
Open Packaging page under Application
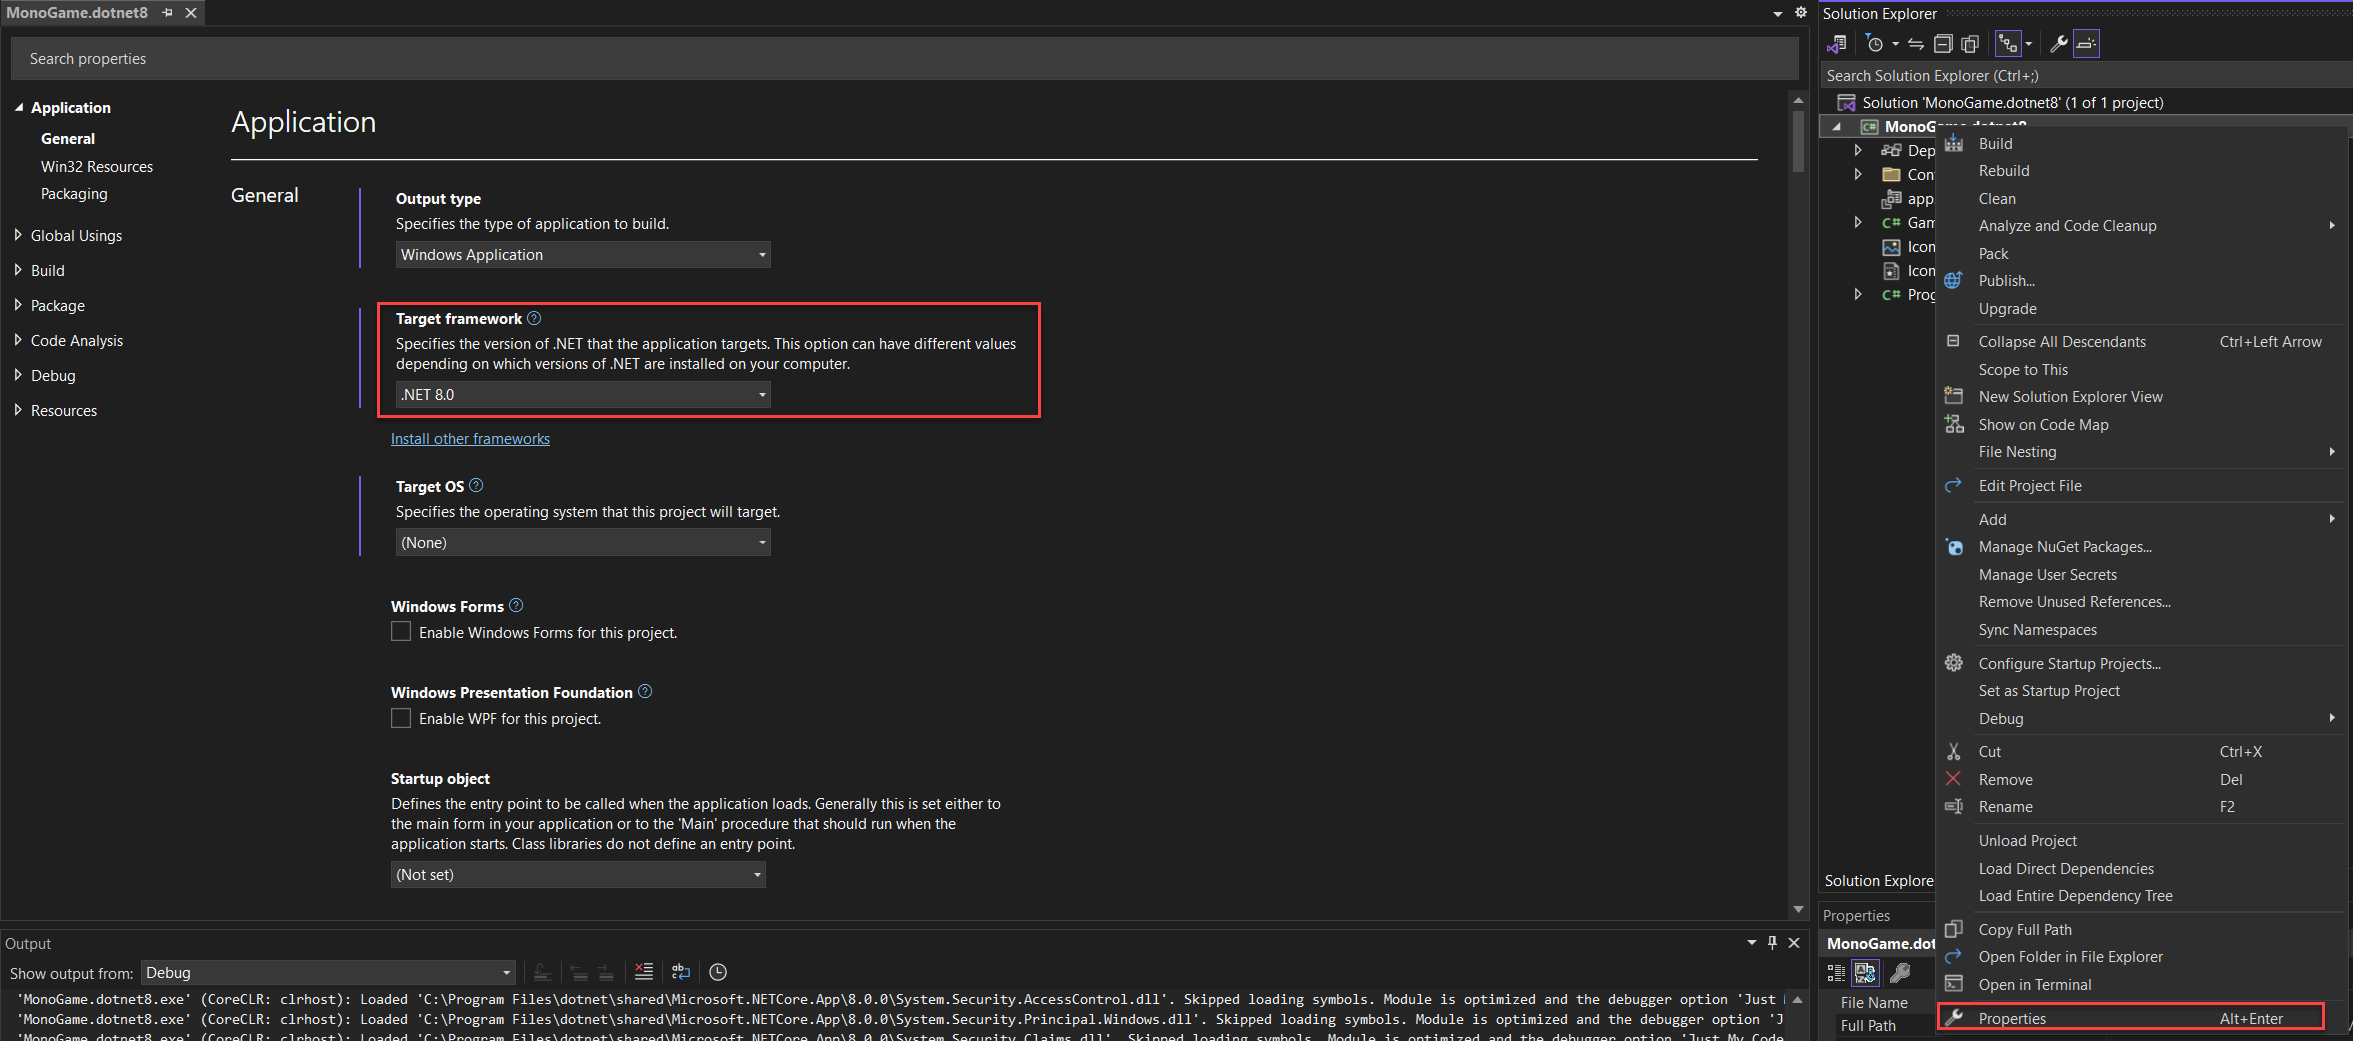74,194
